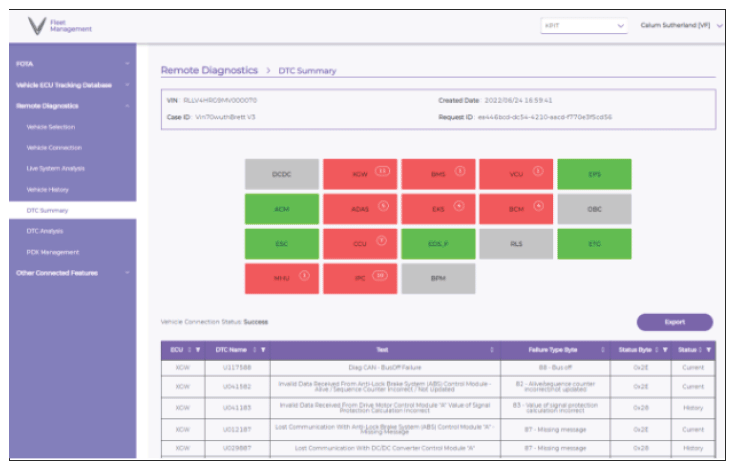The width and height of the screenshot is (735, 470).
Task: Go to Live System Analysis page
Action: coord(54,168)
